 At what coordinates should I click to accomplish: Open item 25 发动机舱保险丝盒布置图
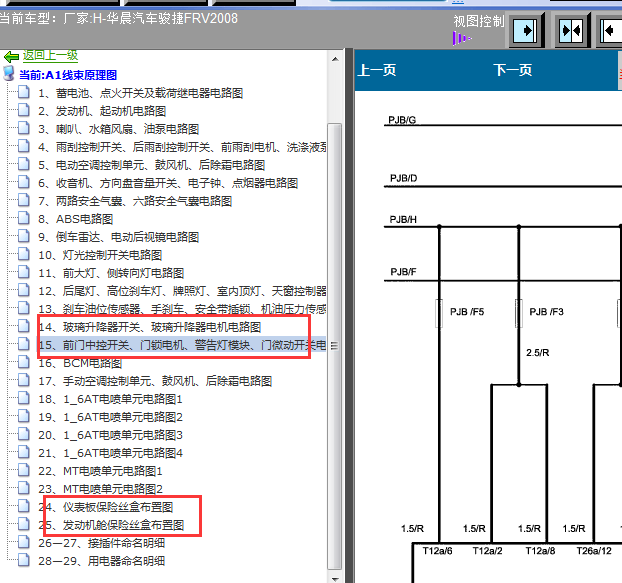point(111,525)
